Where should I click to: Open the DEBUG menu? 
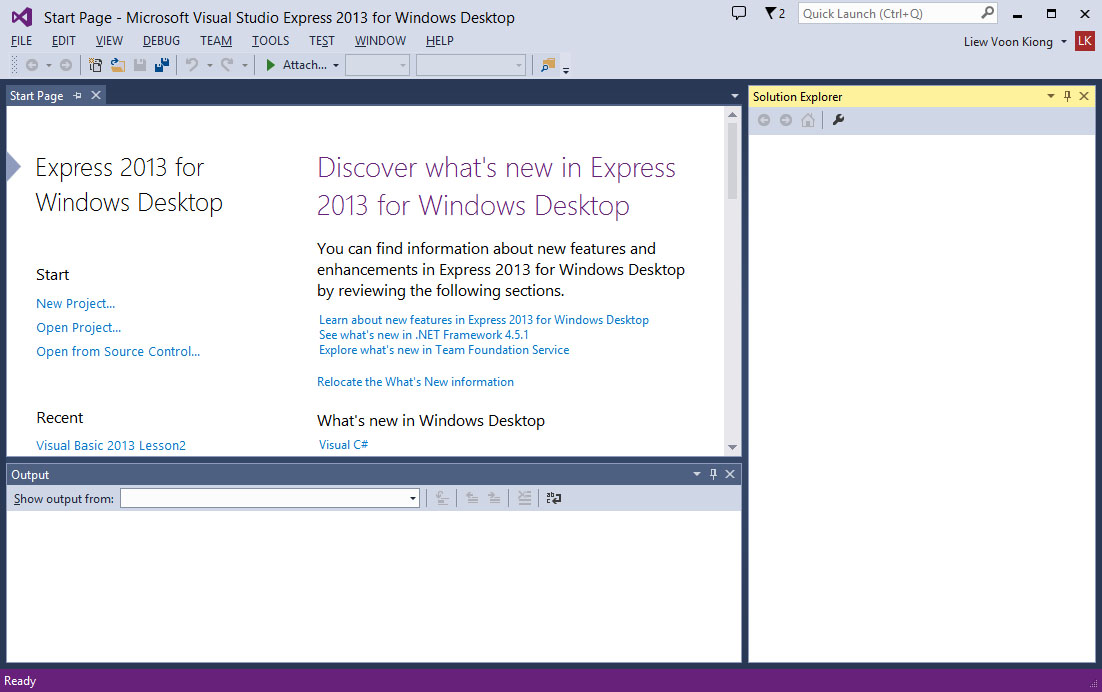click(161, 41)
